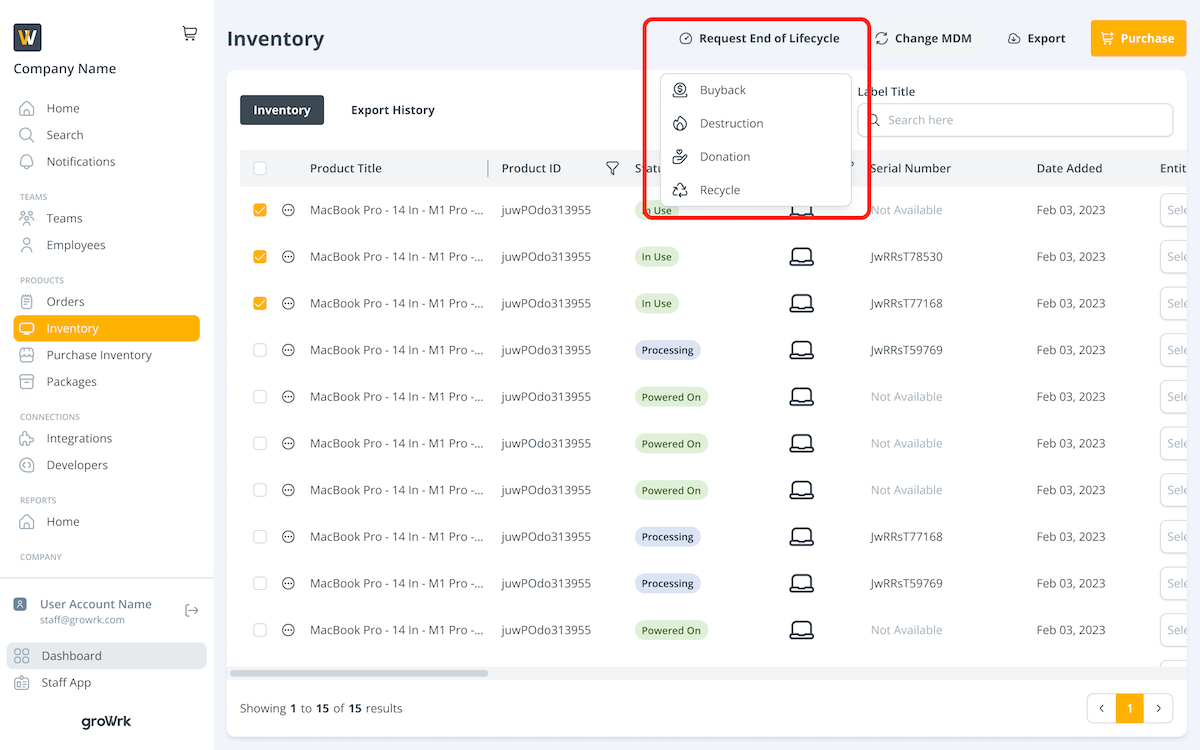Click the logout icon beside user account
This screenshot has width=1200, height=750.
192,611
